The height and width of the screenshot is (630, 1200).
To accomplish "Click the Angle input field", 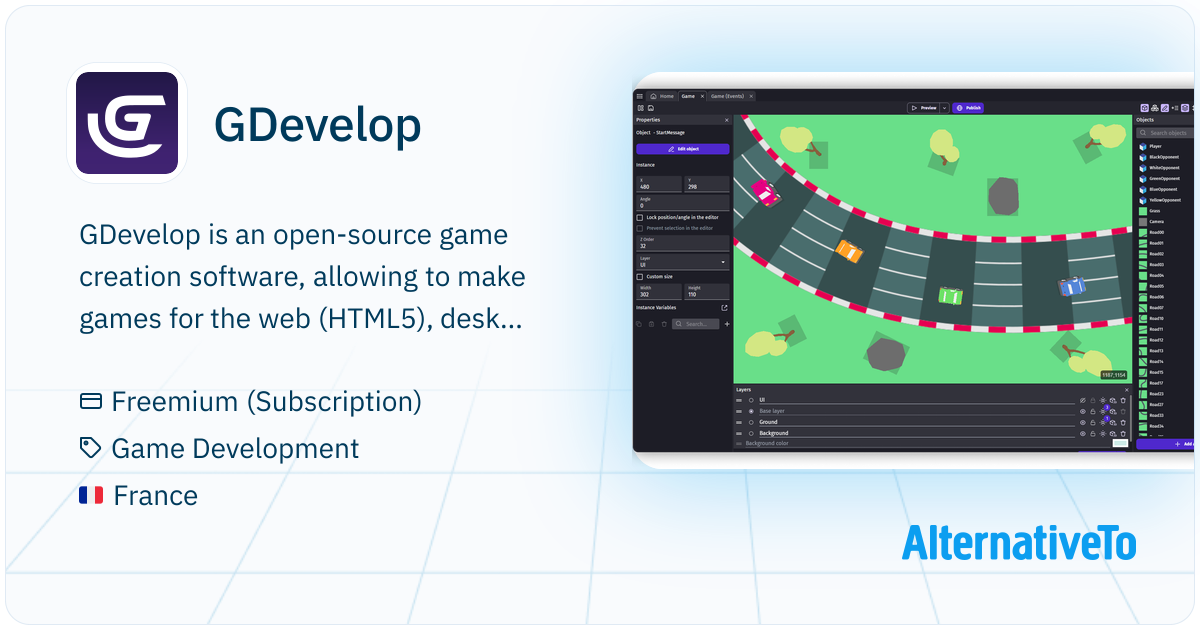I will [x=683, y=203].
